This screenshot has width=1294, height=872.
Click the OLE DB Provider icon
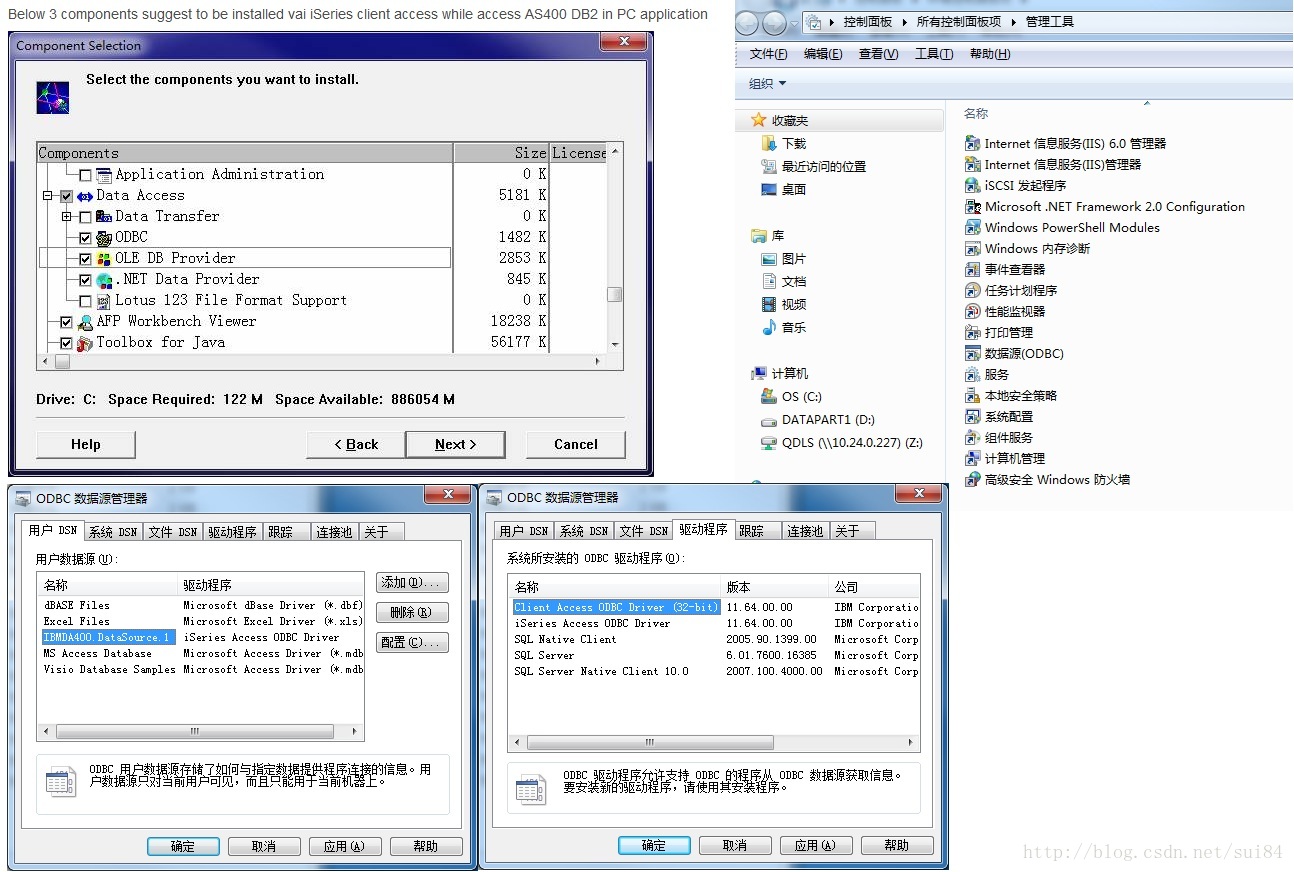[104, 259]
